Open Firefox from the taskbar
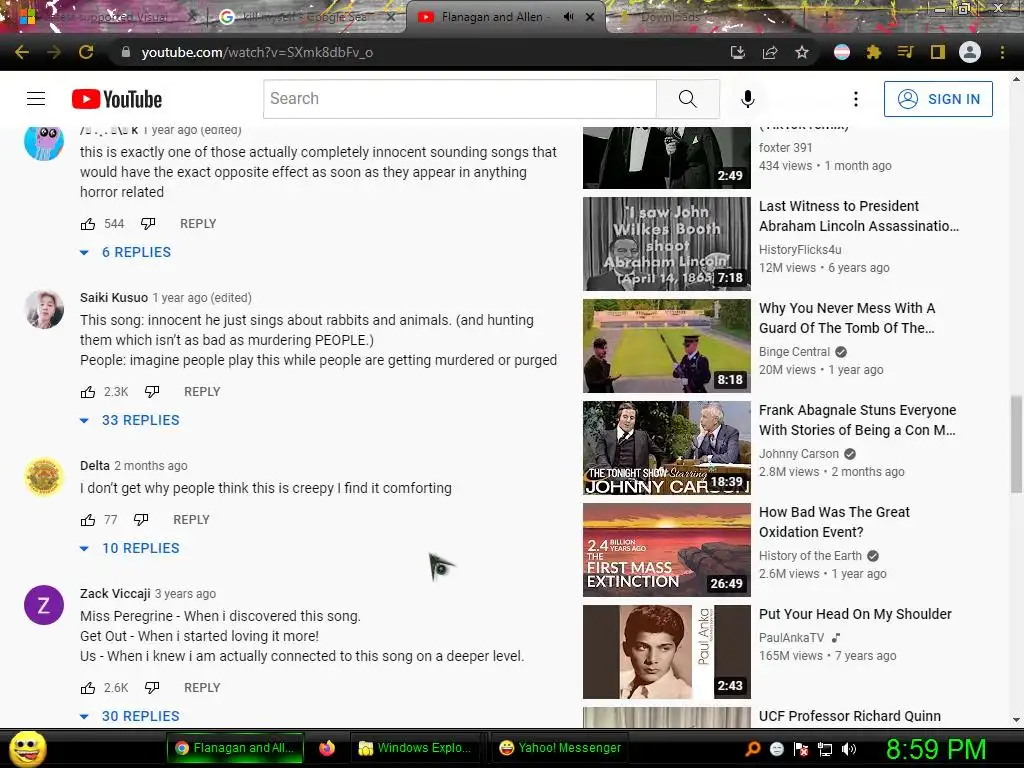 click(327, 748)
